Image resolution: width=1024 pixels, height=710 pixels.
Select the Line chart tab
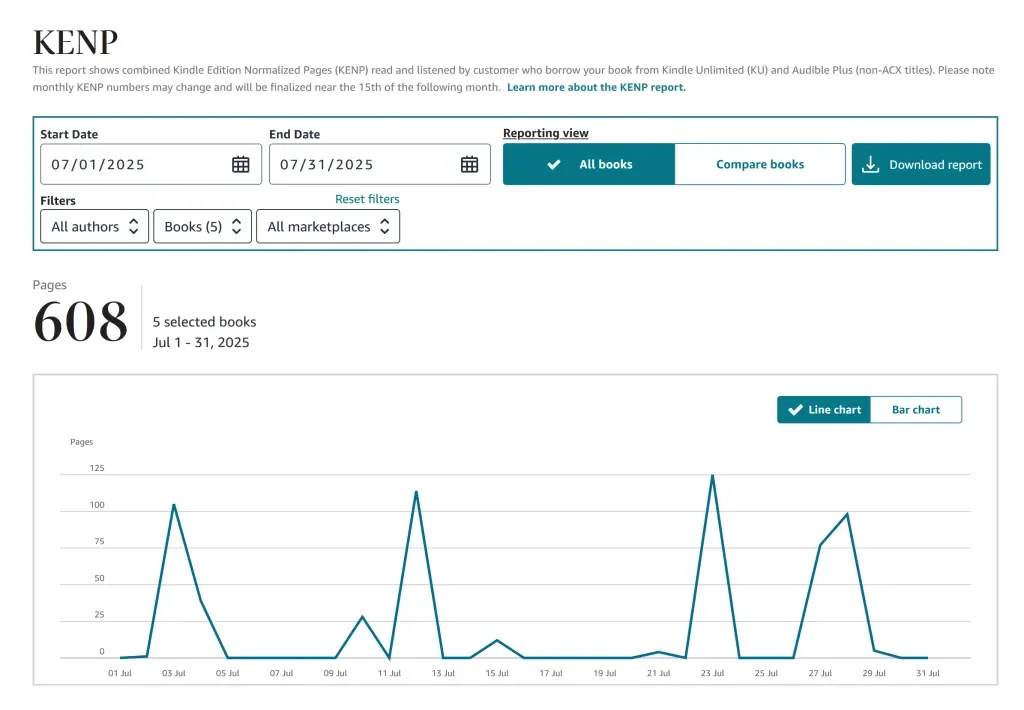click(824, 410)
